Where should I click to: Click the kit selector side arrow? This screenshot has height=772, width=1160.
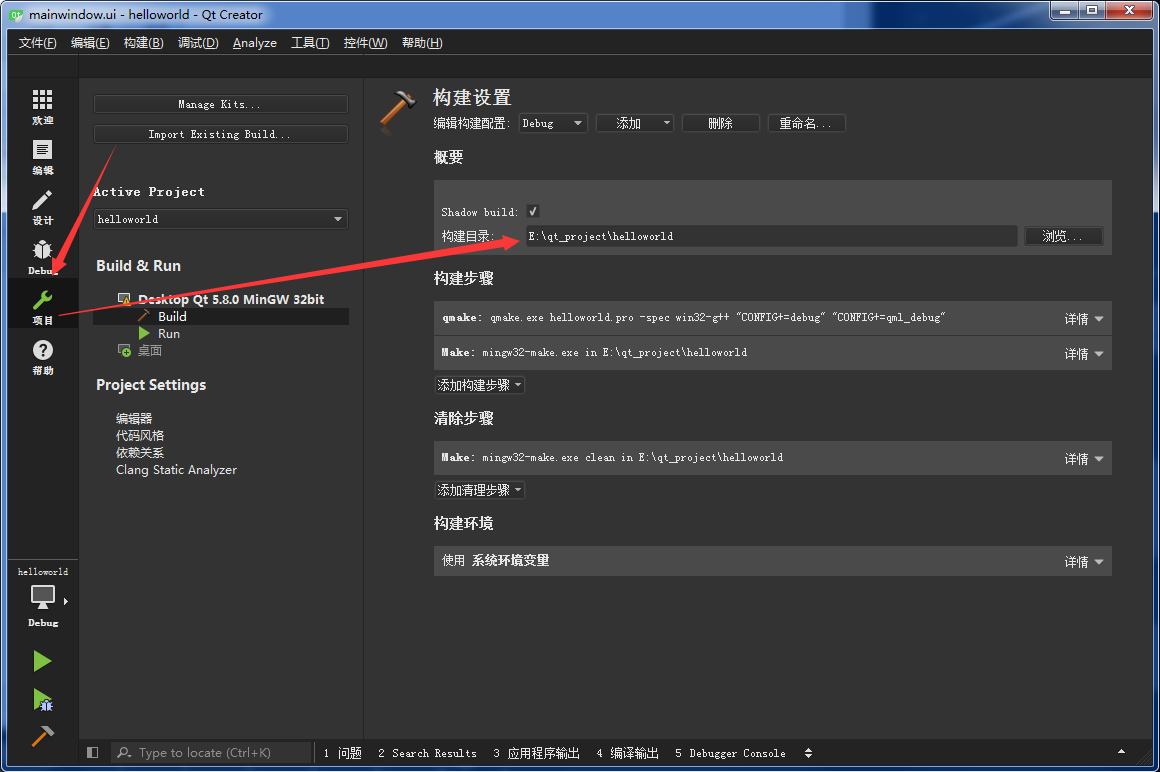click(x=66, y=601)
